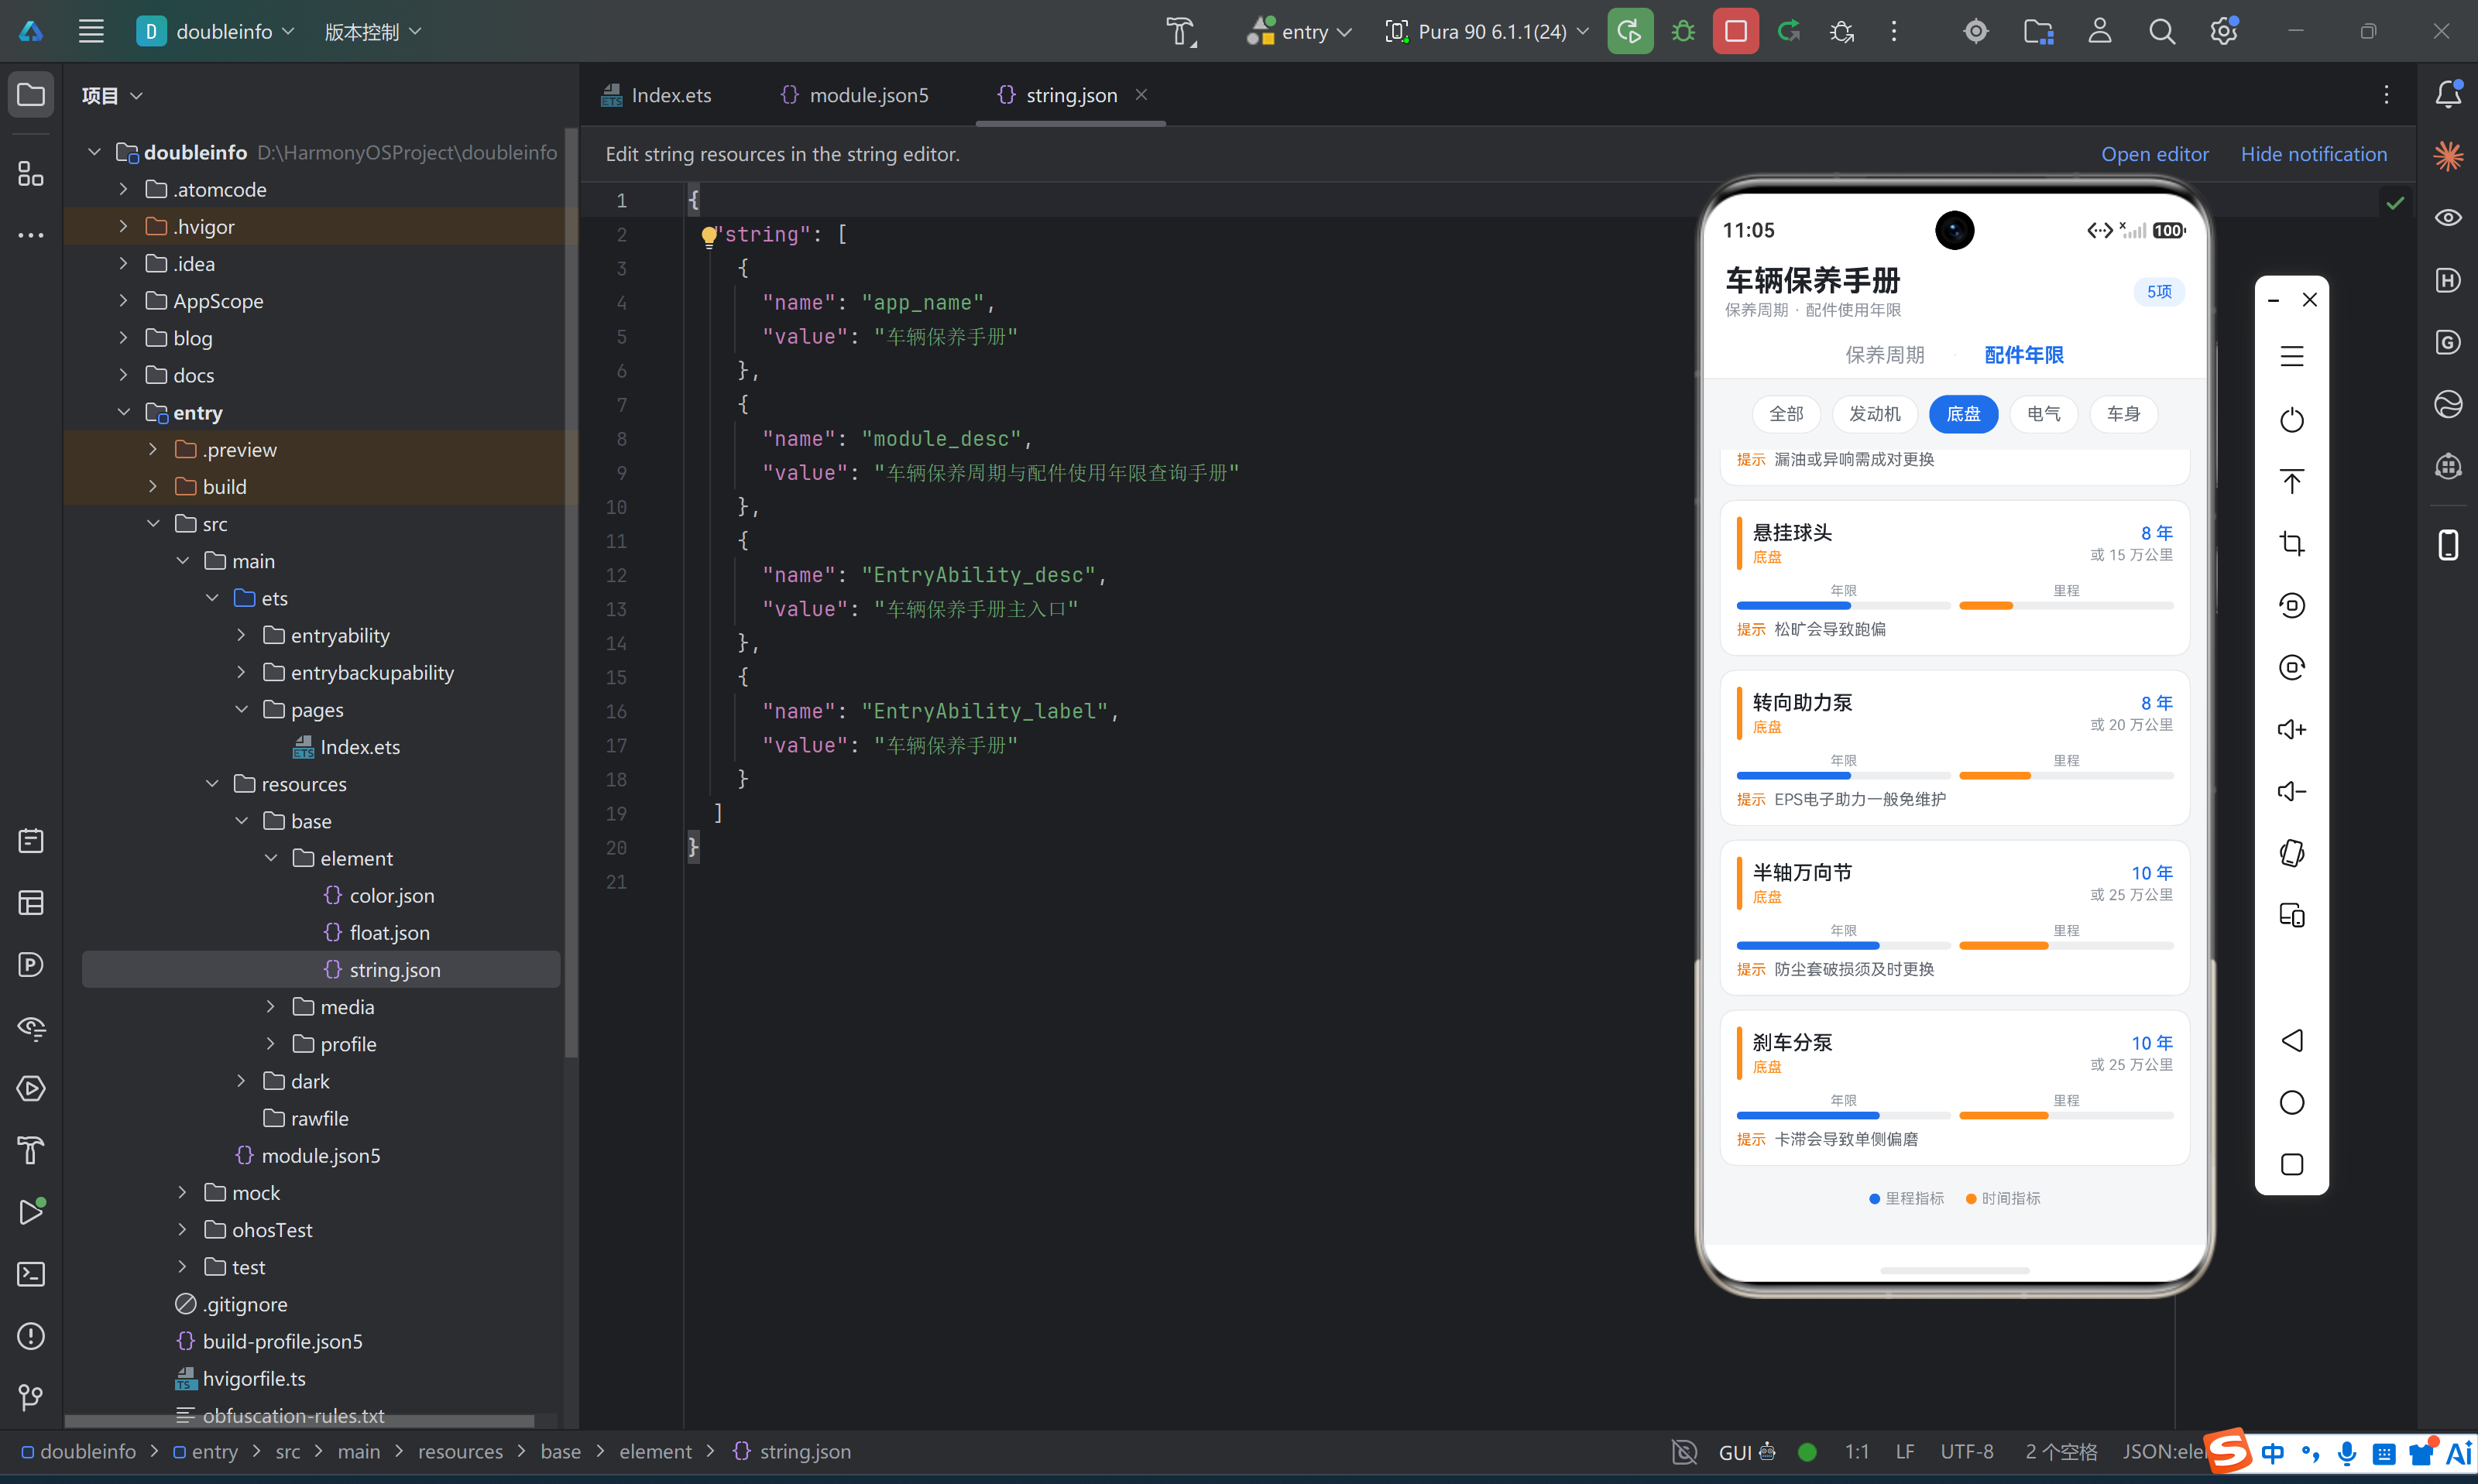
Task: Open the main hamburger menu
Action: click(91, 31)
